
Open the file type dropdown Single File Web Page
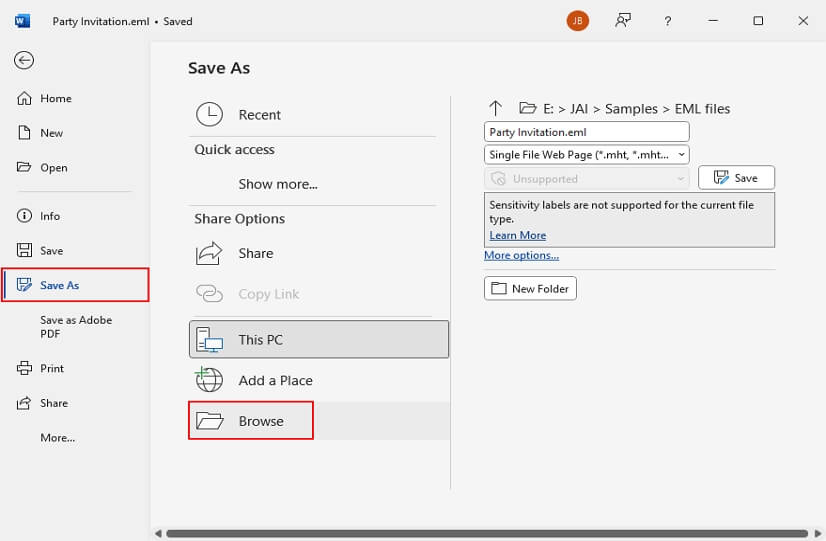tap(586, 154)
